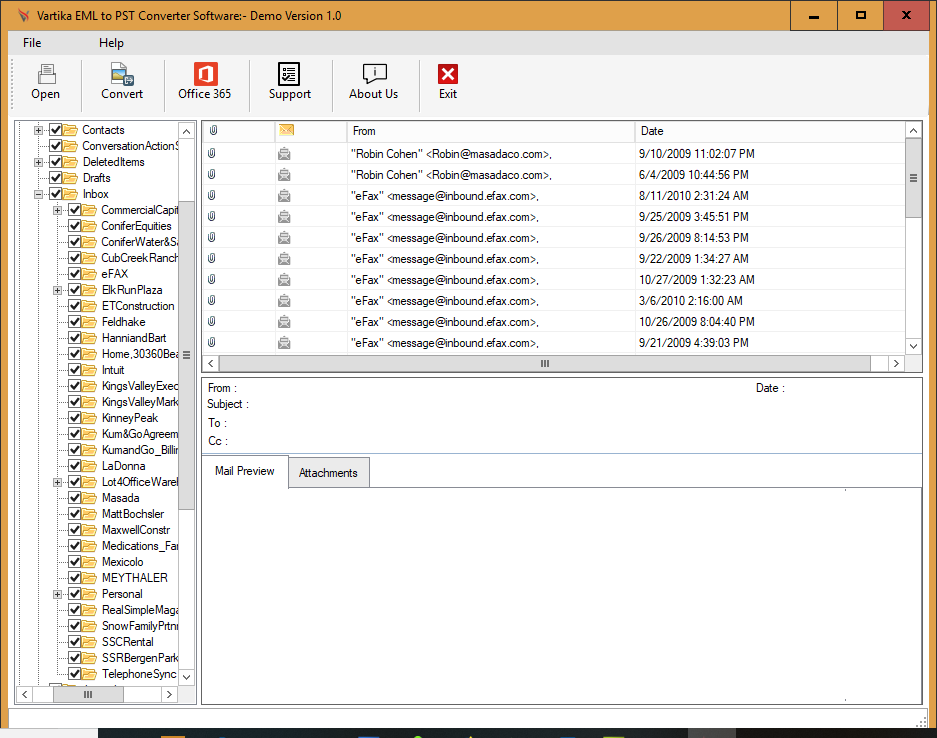
Task: Click the eFAX folder icon
Action: 90,274
